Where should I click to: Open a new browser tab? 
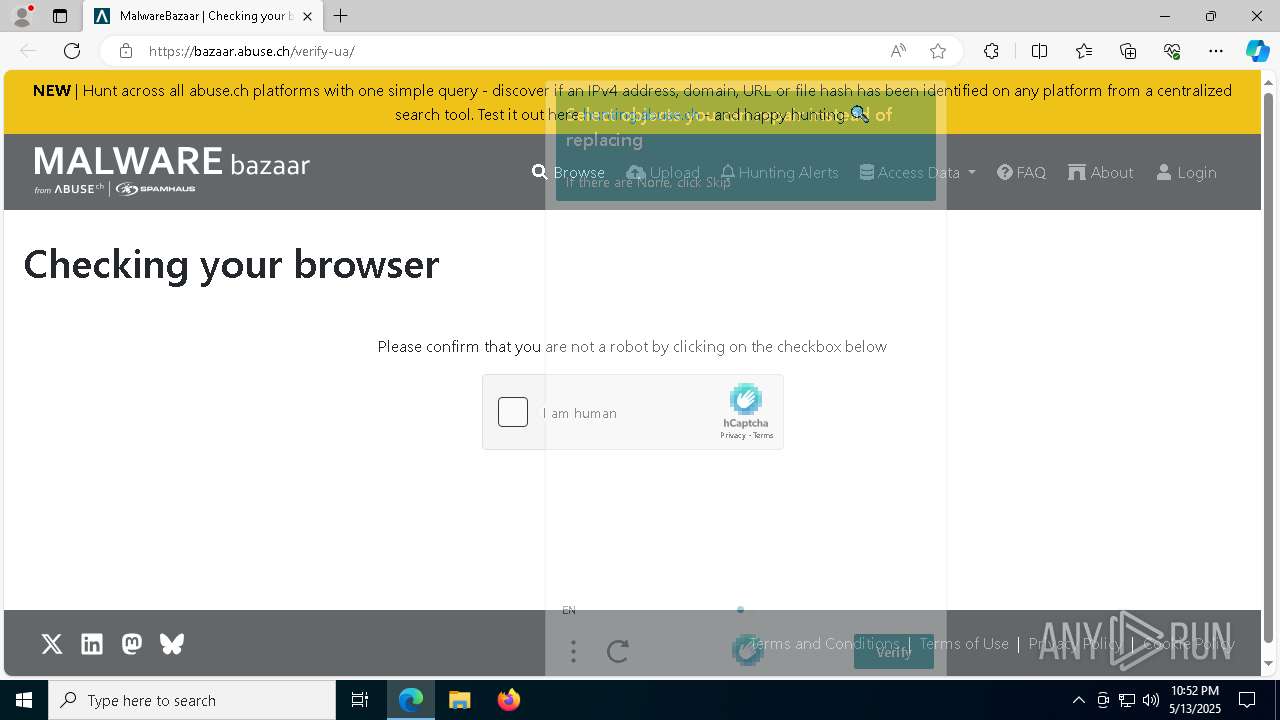341,16
